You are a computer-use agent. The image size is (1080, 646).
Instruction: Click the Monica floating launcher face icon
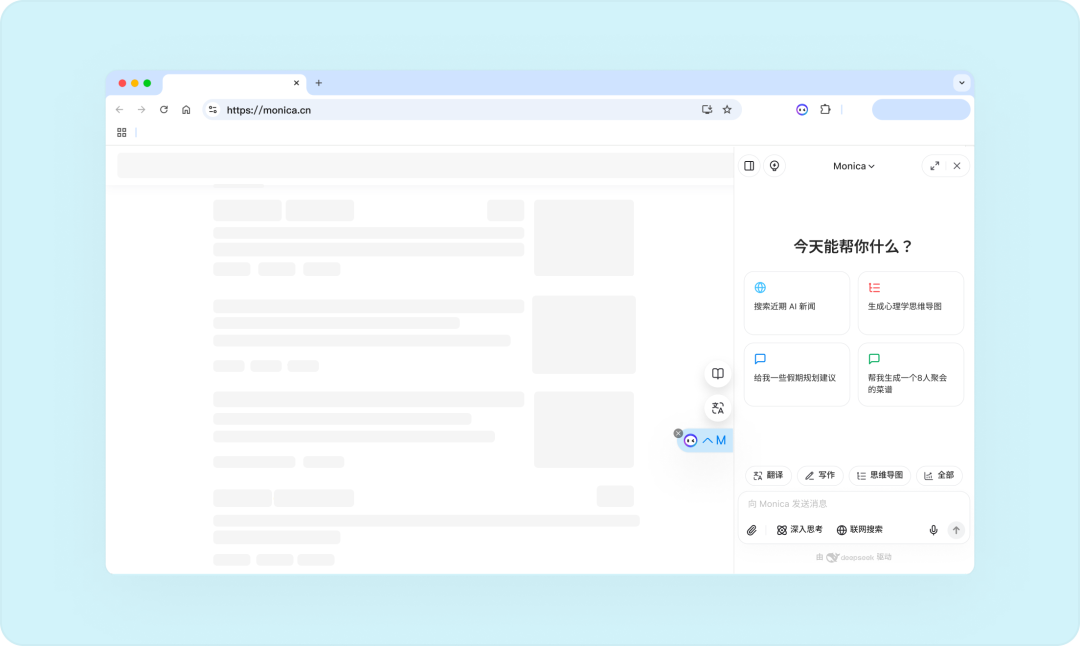[x=690, y=441]
